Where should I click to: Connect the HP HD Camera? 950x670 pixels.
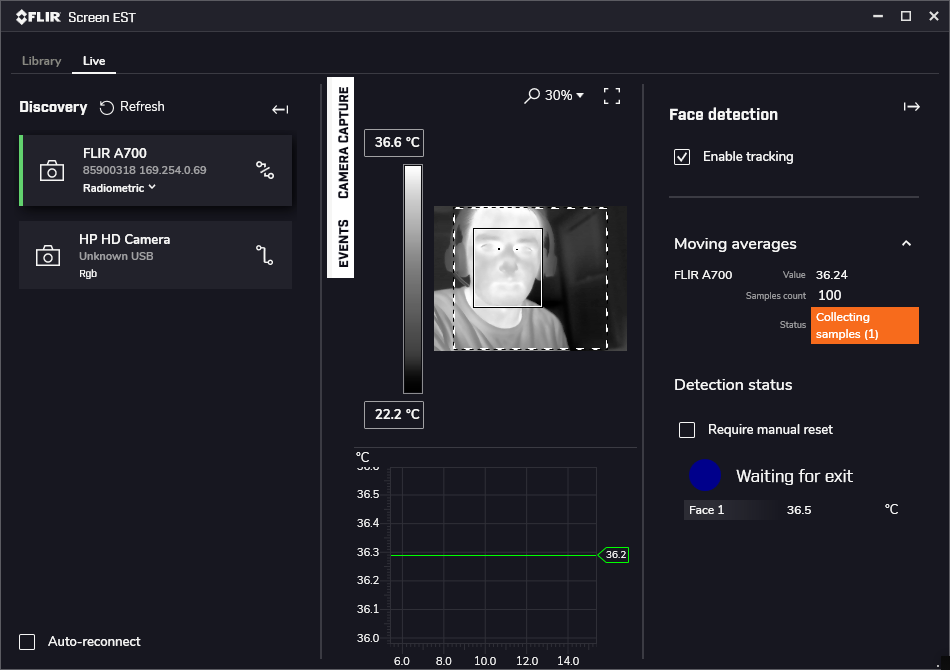point(265,255)
